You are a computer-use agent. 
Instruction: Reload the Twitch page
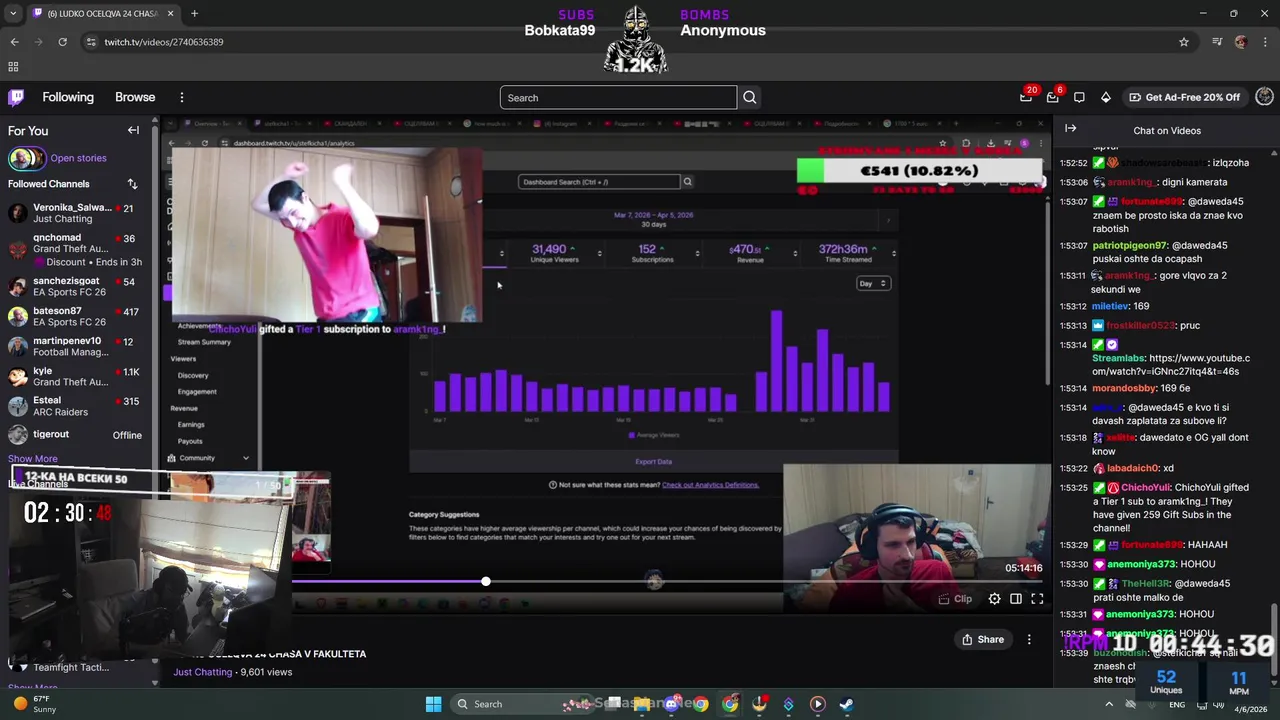[x=62, y=42]
